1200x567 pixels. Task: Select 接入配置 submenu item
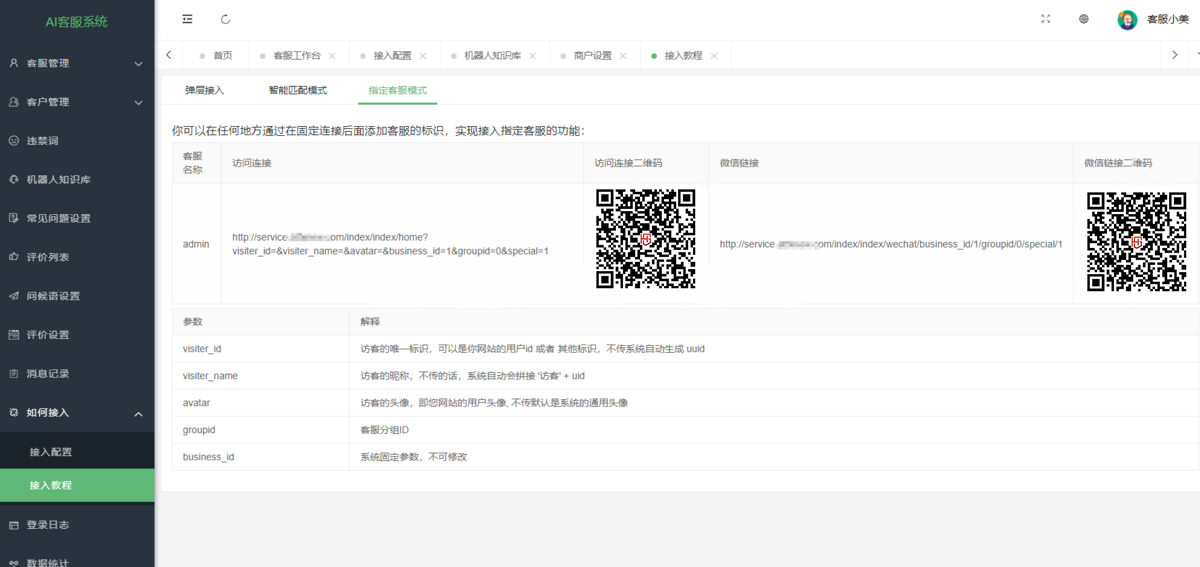pos(77,452)
